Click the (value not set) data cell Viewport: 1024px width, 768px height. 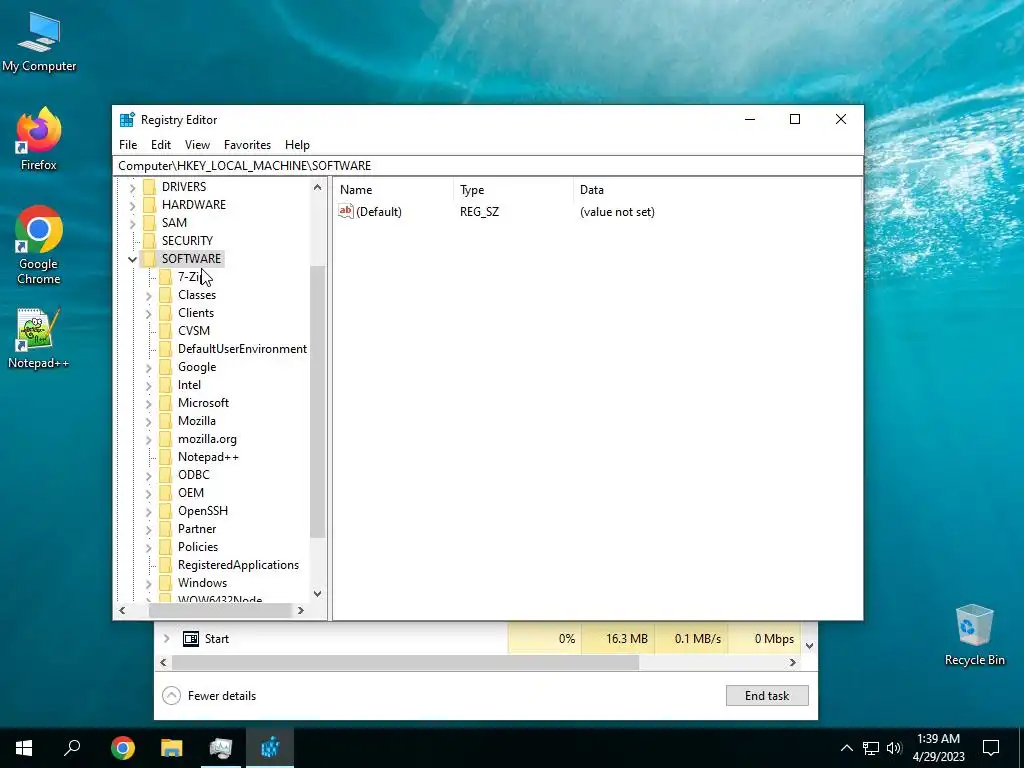617,212
